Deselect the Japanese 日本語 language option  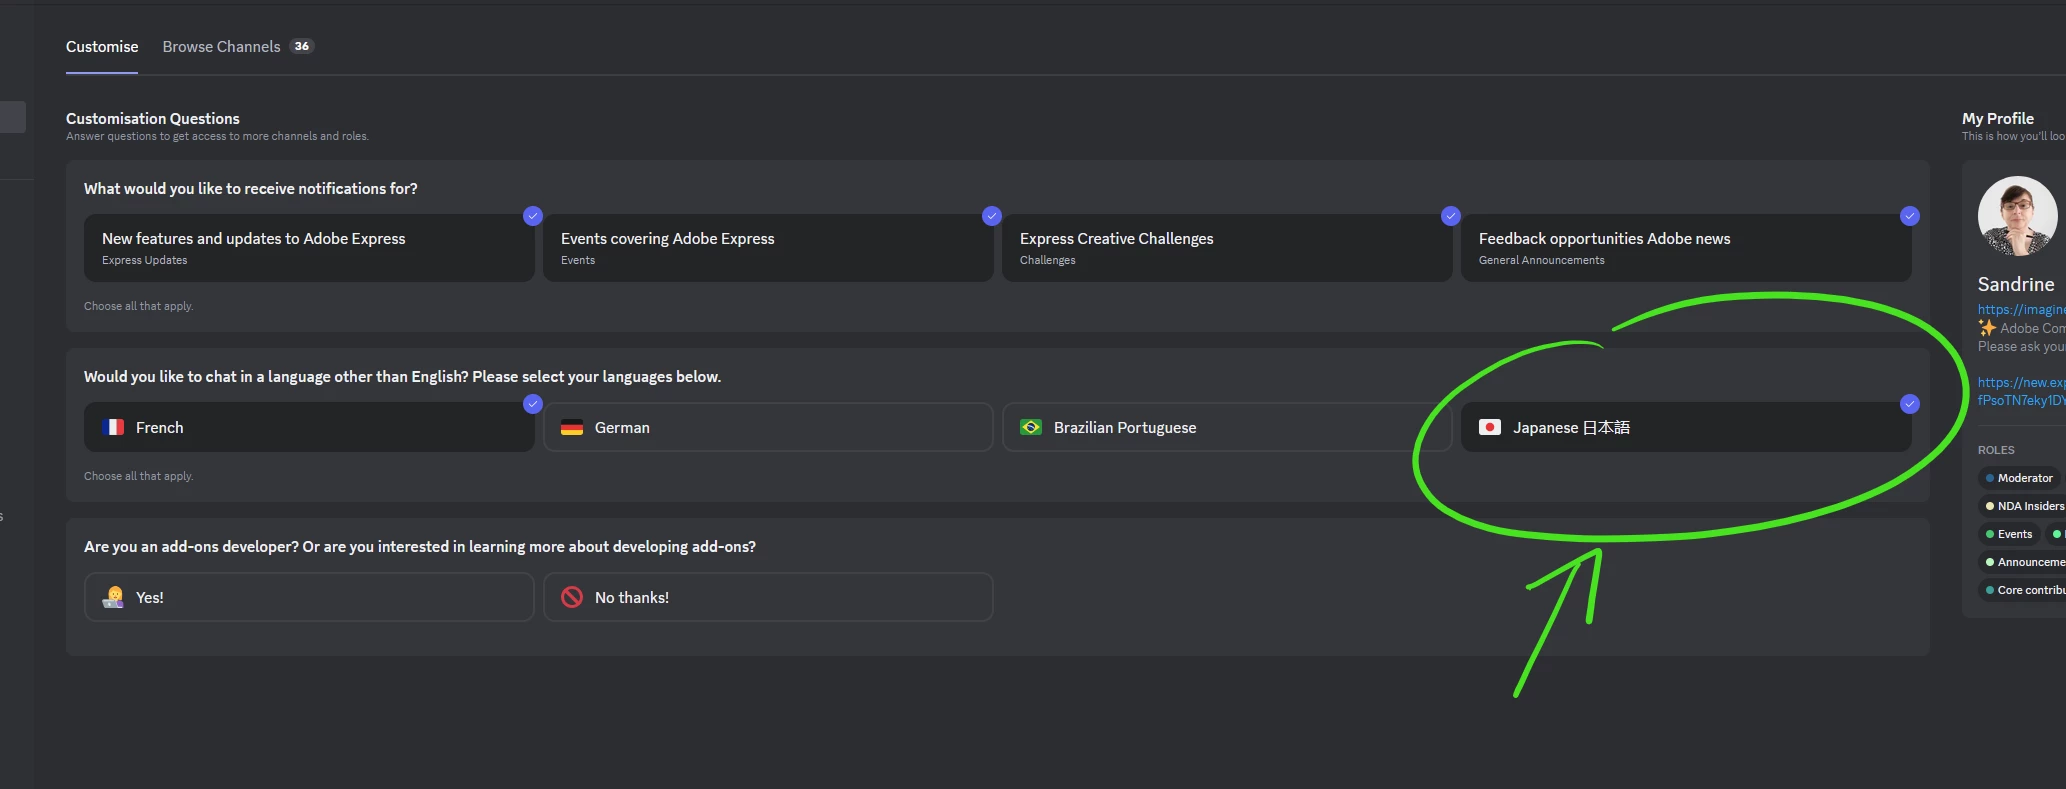point(1686,427)
